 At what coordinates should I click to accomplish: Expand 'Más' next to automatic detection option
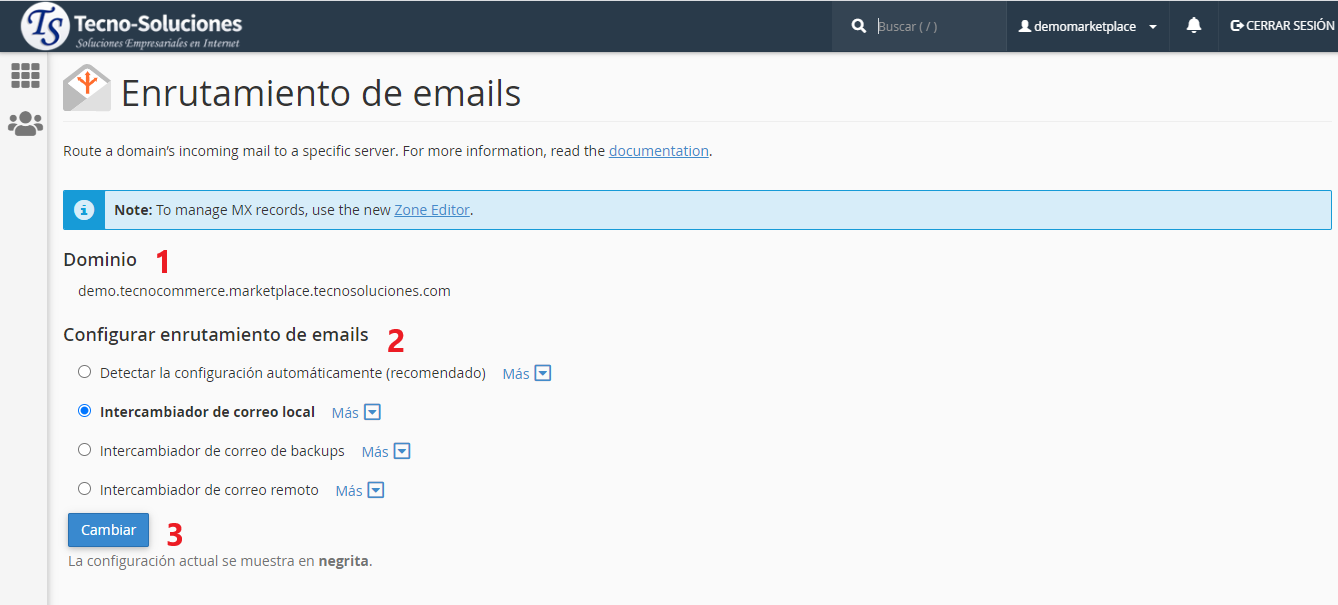click(527, 372)
